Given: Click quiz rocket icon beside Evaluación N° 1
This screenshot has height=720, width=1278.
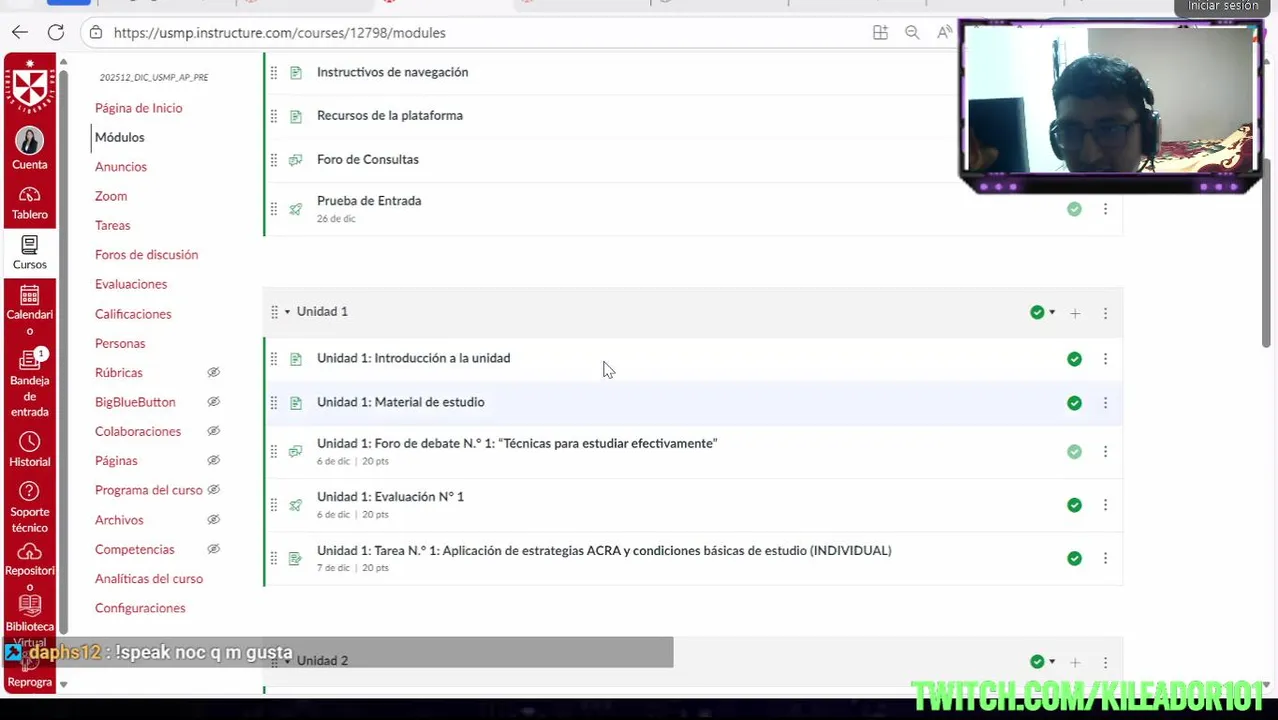Looking at the screenshot, I should click(x=295, y=505).
